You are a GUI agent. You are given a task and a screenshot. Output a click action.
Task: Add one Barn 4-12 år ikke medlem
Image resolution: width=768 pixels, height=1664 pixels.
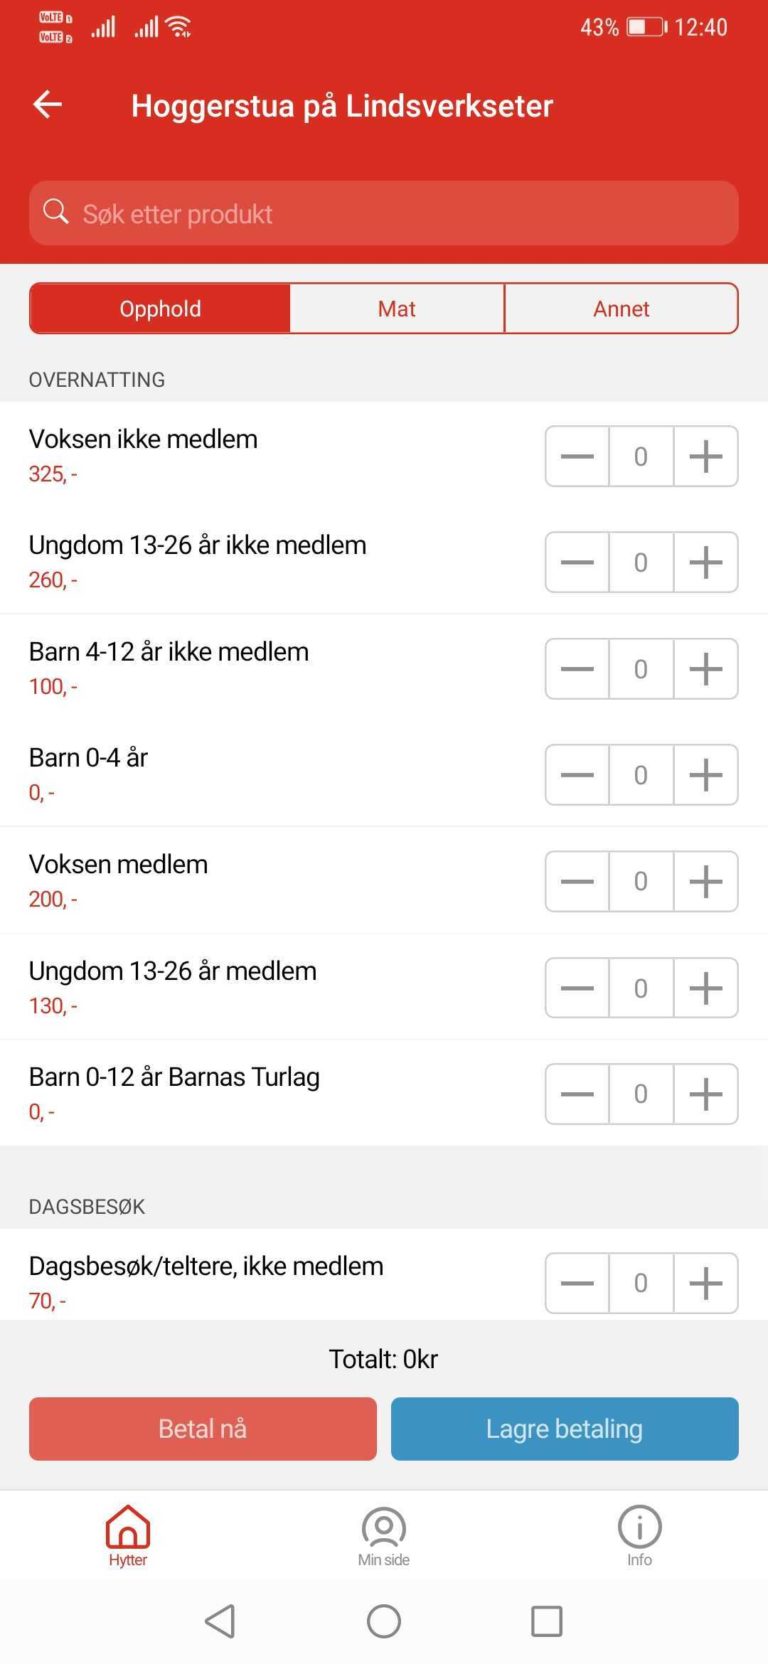706,669
